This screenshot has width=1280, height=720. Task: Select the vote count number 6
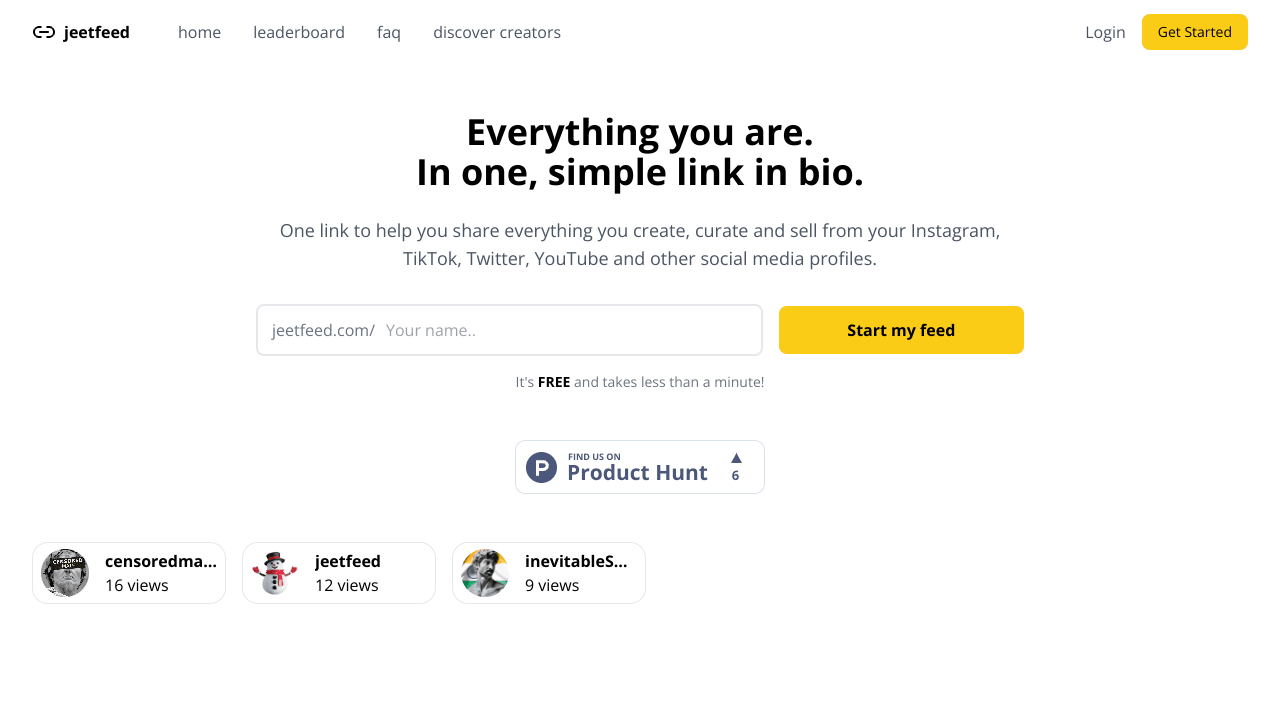coord(735,476)
